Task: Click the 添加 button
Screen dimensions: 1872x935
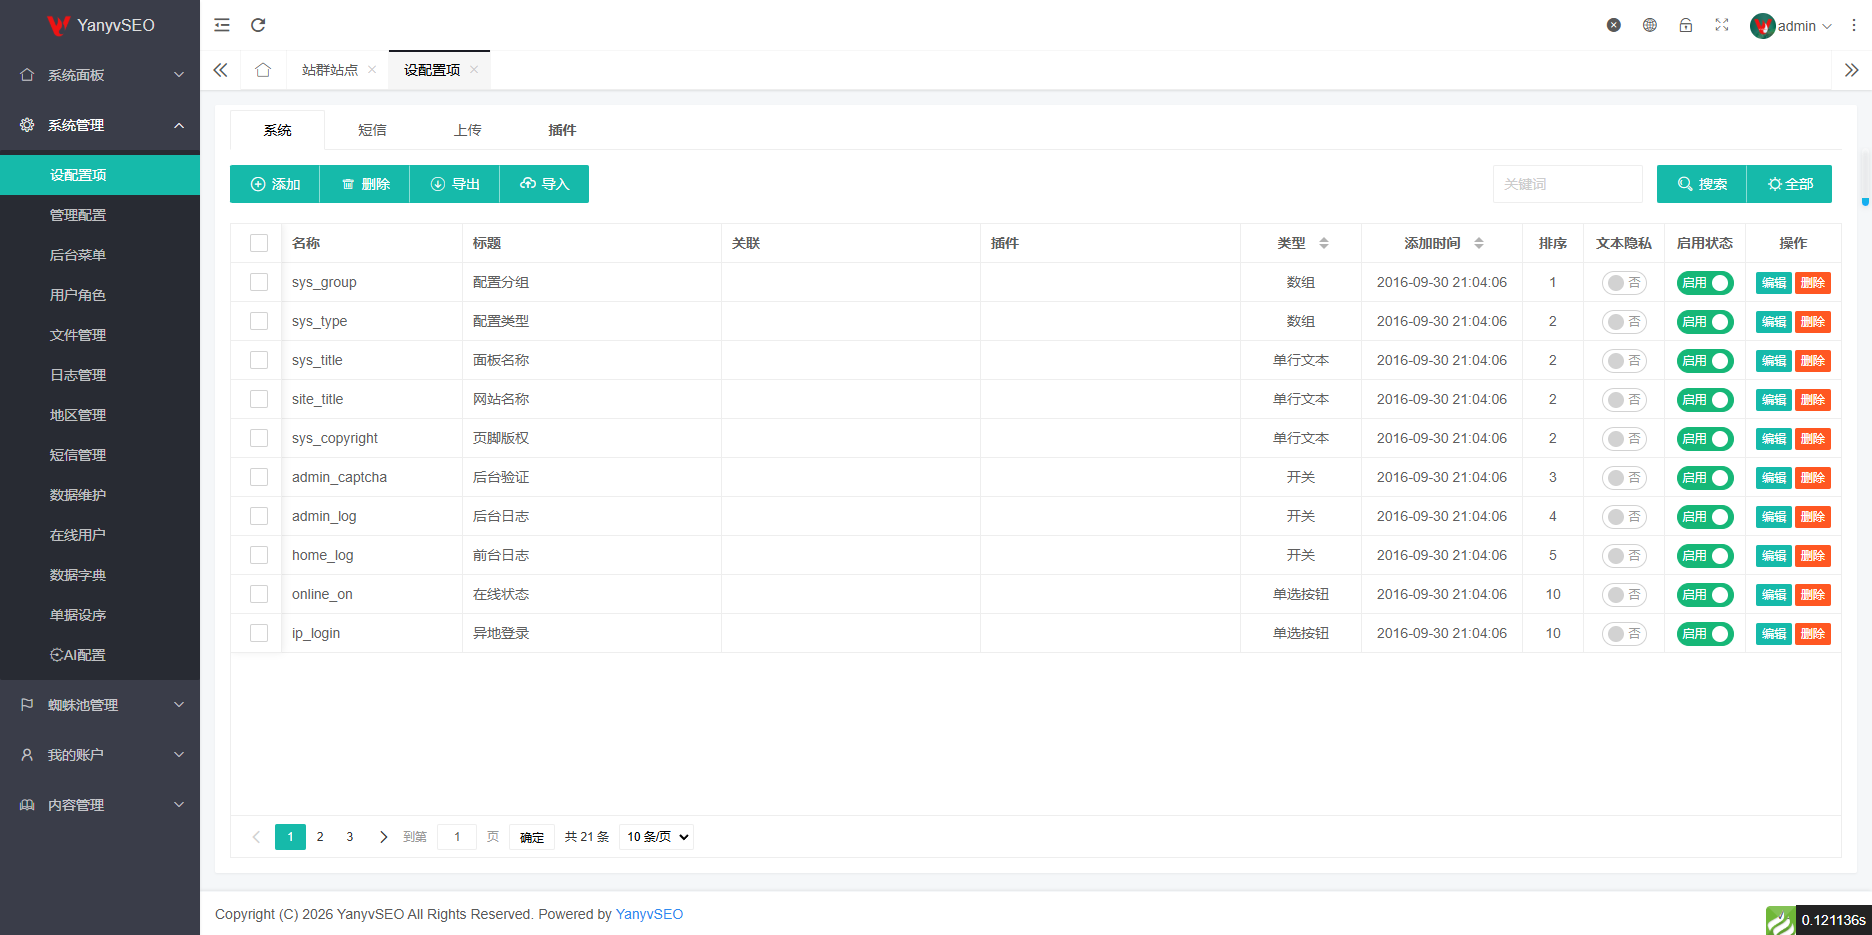Action: [275, 184]
